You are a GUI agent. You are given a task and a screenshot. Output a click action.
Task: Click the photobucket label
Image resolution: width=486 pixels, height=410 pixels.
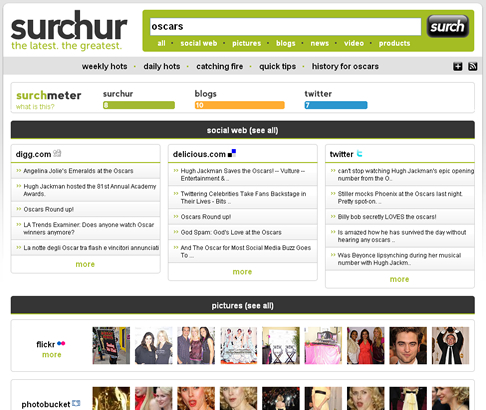coord(46,404)
